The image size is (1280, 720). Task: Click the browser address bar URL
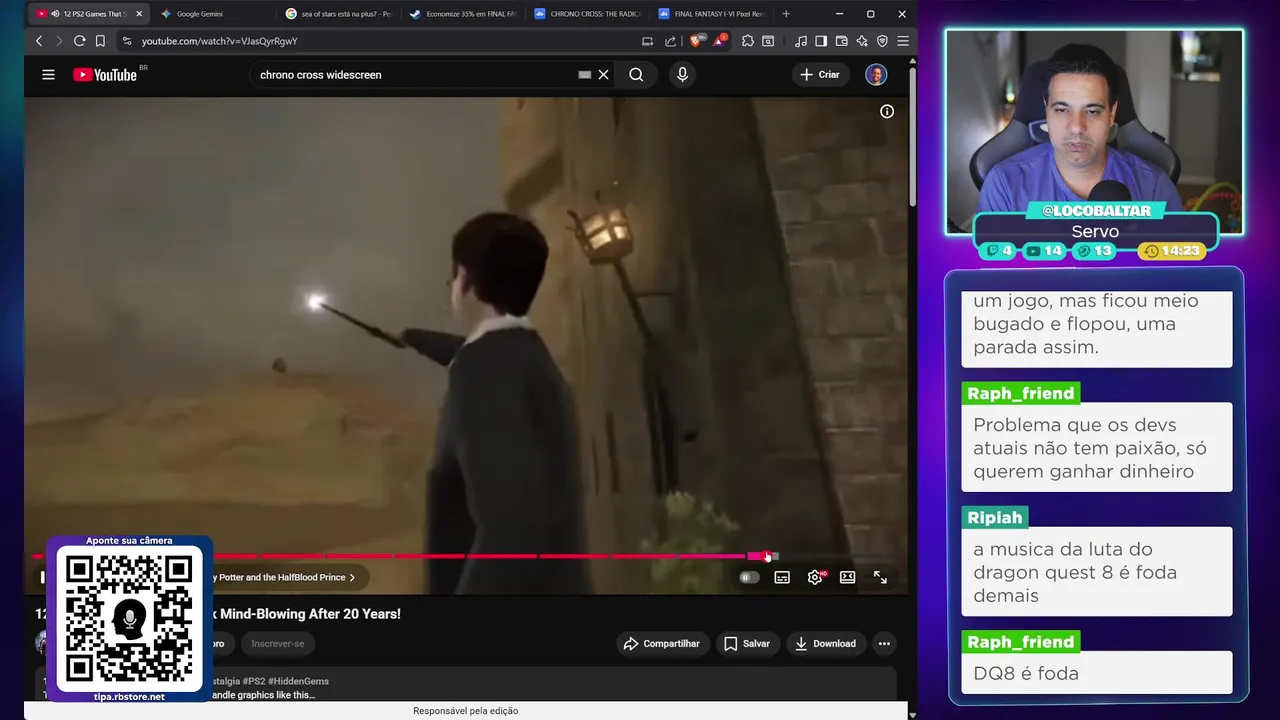tap(220, 41)
